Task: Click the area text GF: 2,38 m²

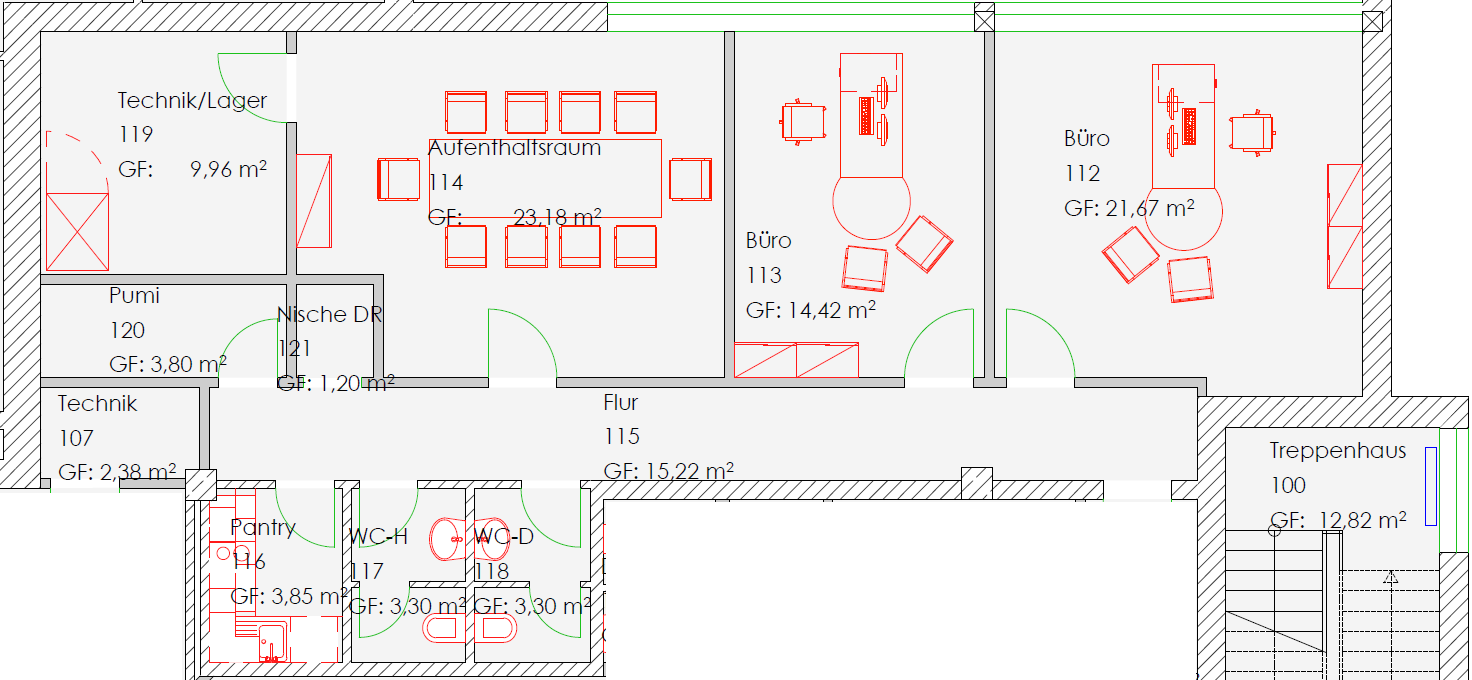Action: (x=117, y=472)
